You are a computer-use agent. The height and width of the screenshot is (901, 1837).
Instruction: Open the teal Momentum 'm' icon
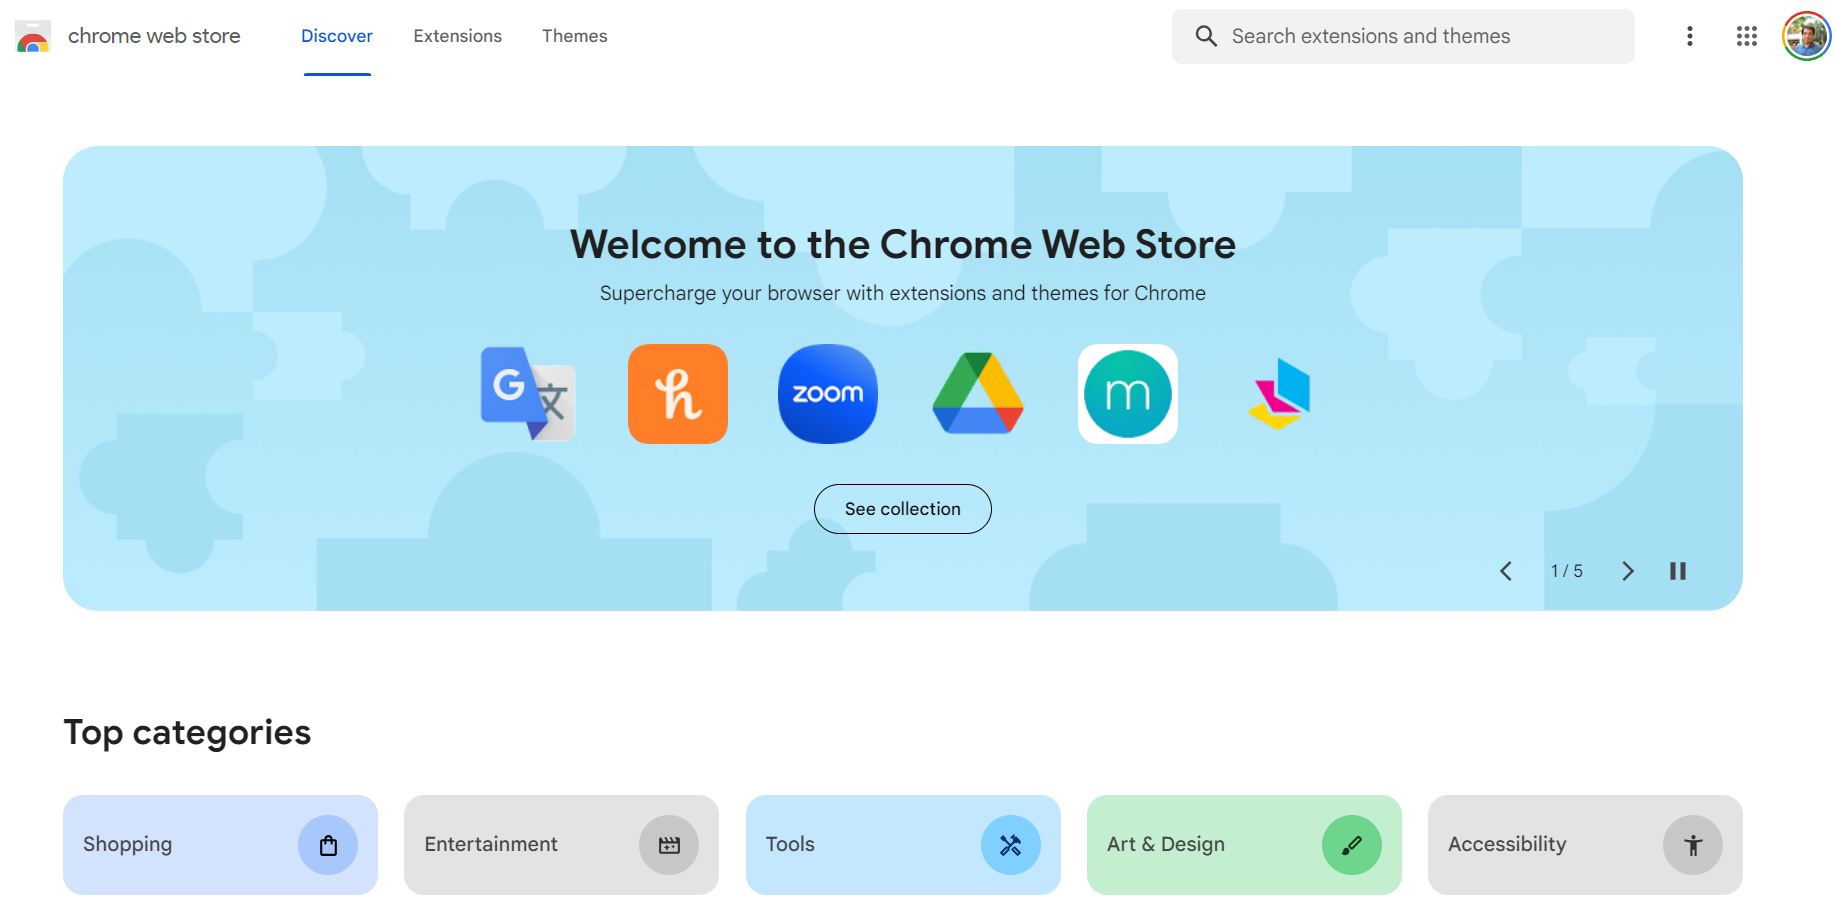click(1128, 394)
